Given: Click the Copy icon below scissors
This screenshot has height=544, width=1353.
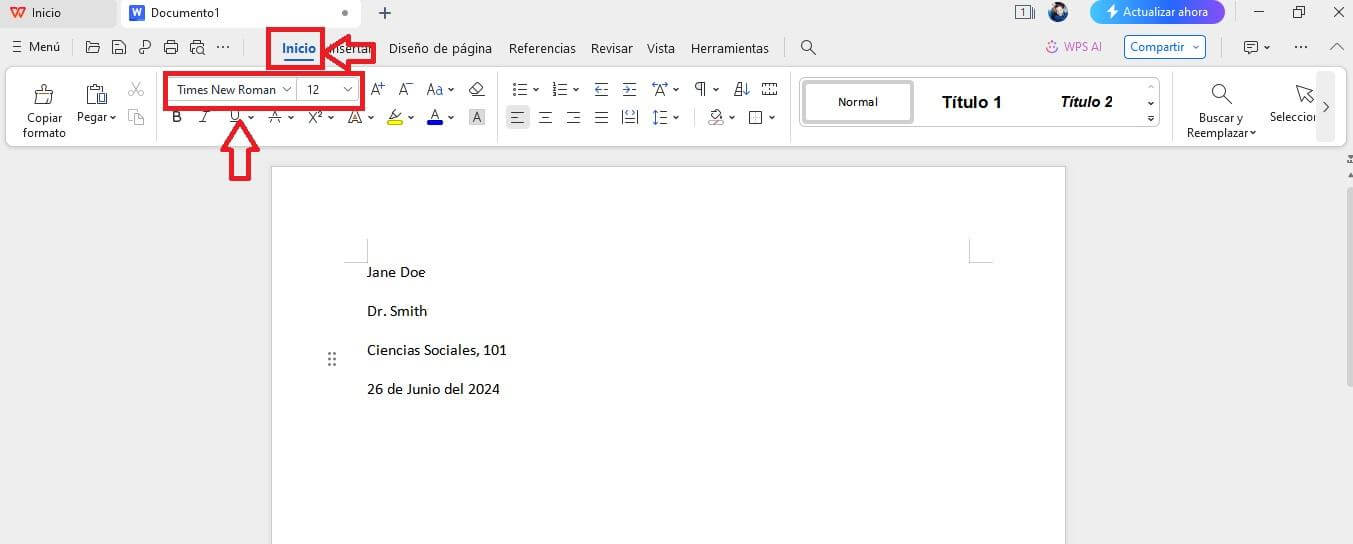Looking at the screenshot, I should [136, 117].
